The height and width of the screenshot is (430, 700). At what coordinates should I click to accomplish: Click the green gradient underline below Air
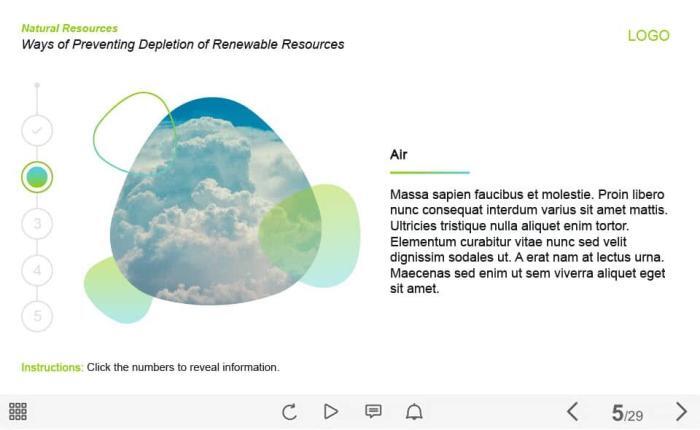pyautogui.click(x=429, y=173)
